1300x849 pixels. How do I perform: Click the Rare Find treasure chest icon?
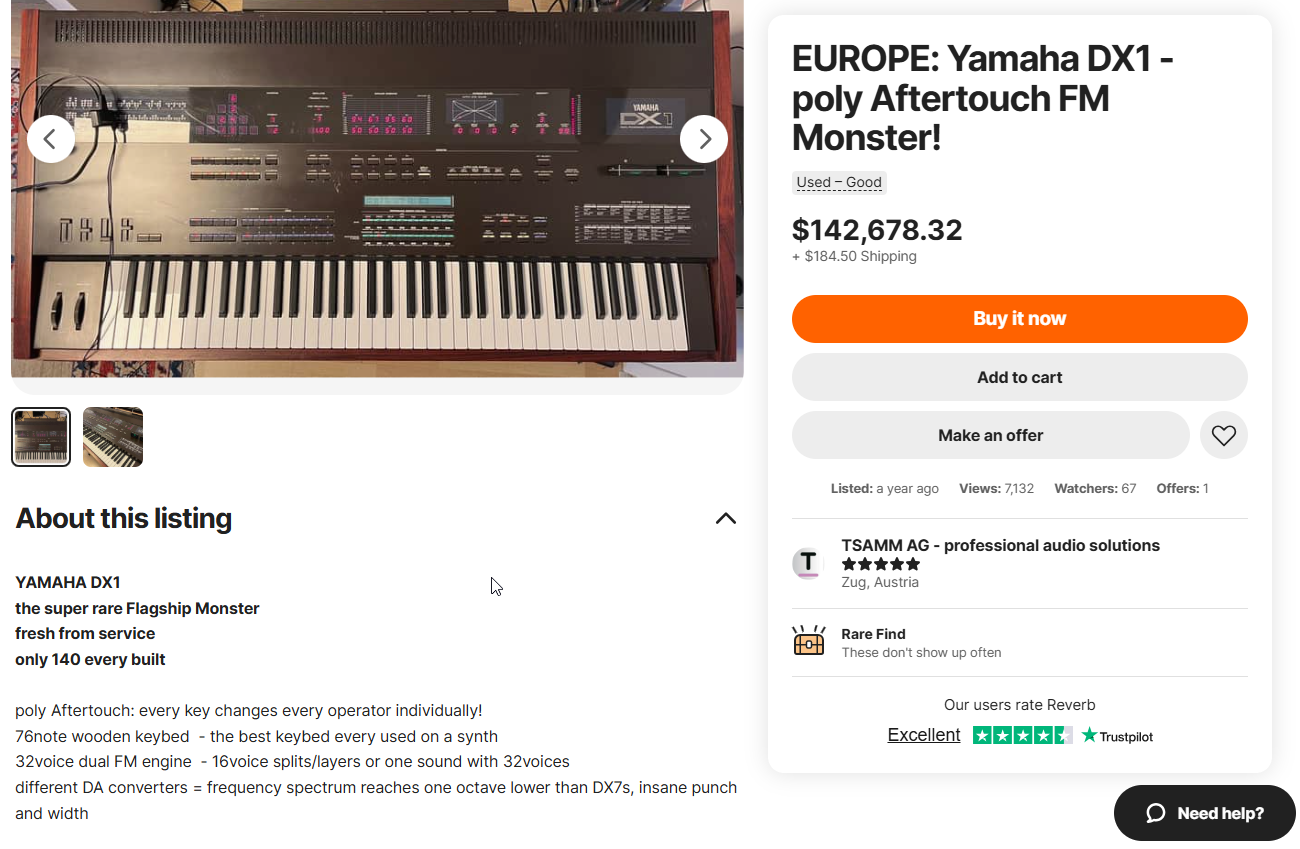(809, 642)
